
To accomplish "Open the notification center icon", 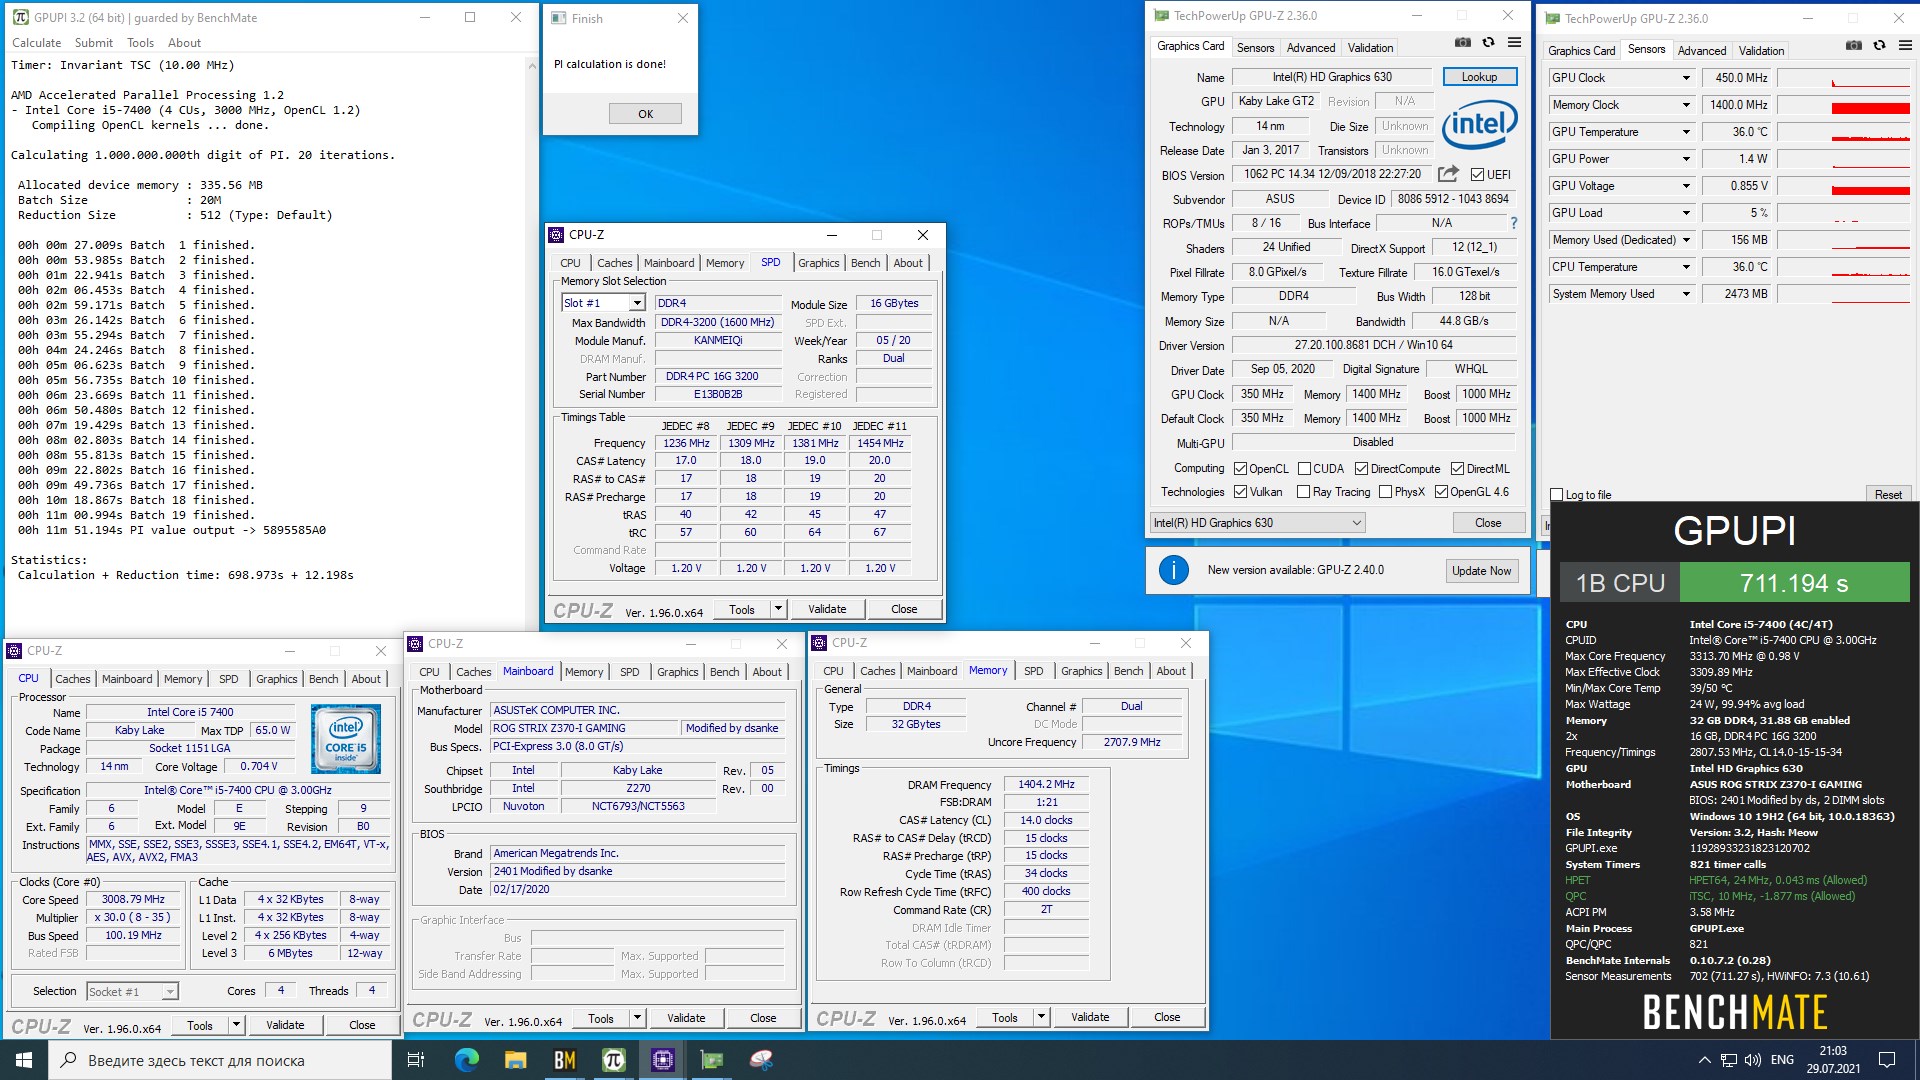I will pyautogui.click(x=1887, y=1060).
